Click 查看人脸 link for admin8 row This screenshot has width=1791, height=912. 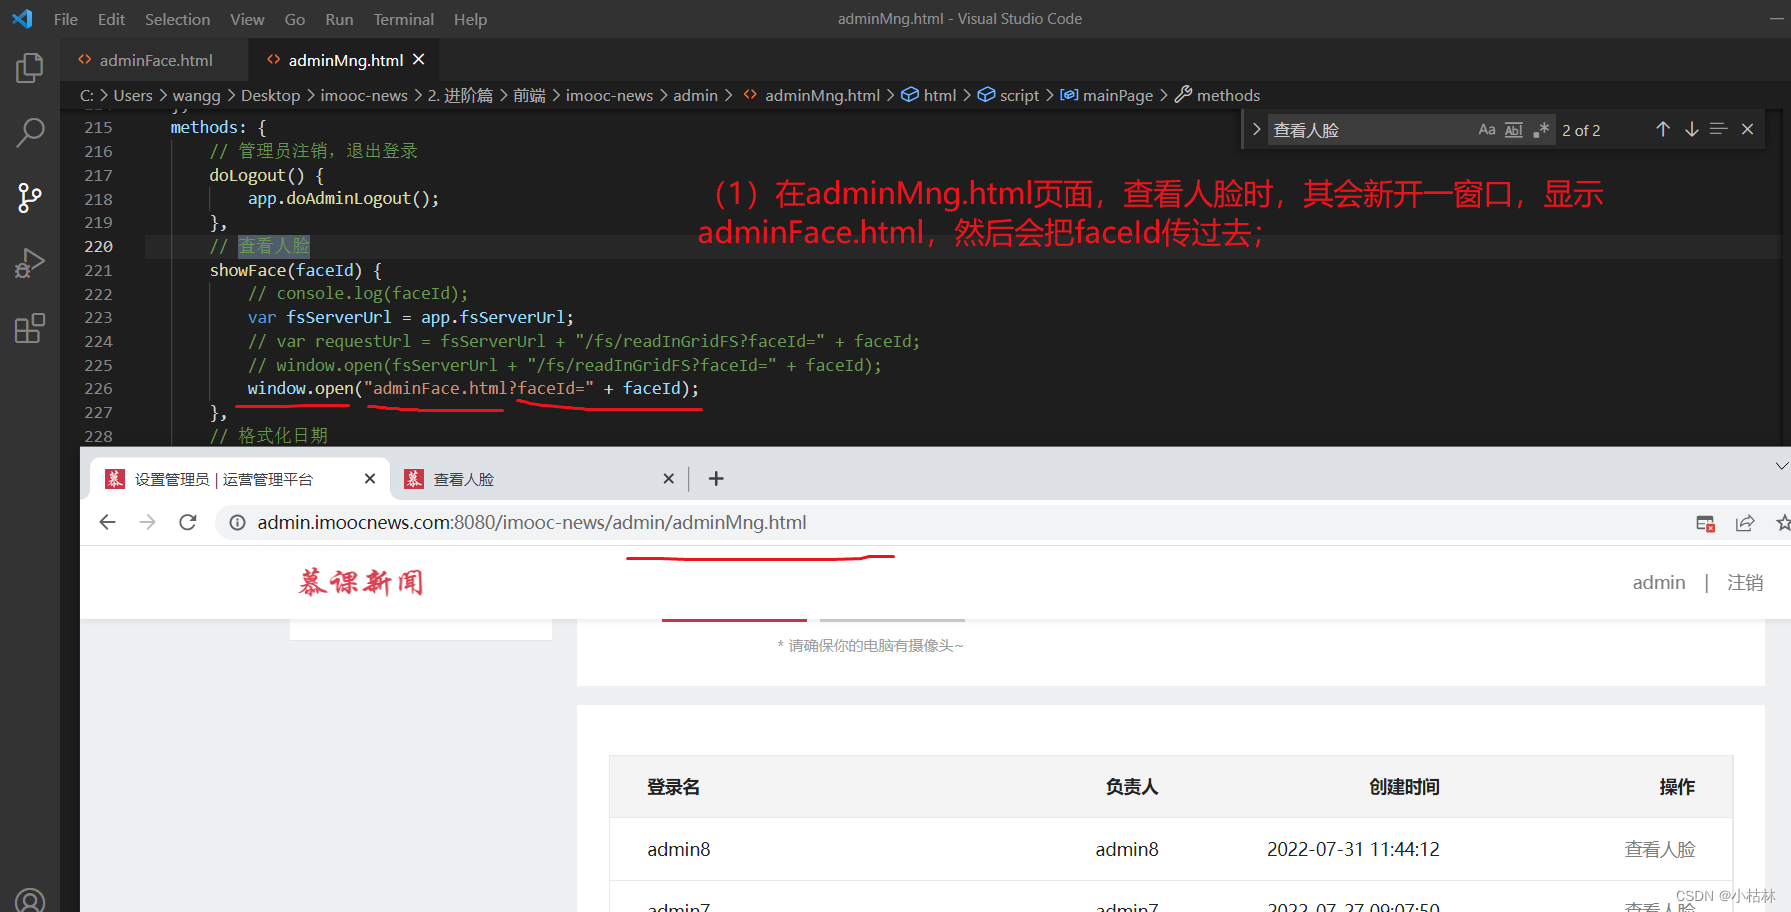1660,849
